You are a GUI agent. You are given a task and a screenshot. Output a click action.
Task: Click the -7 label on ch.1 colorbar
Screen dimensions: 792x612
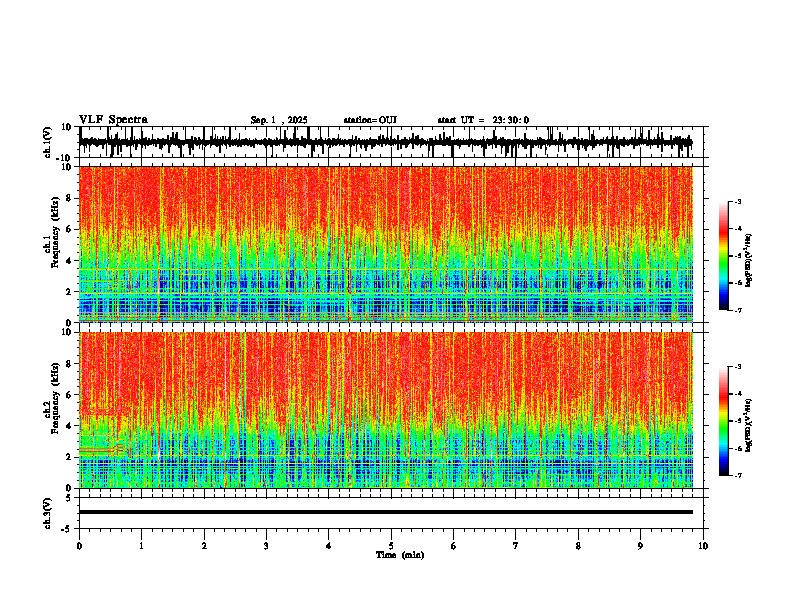pos(738,310)
